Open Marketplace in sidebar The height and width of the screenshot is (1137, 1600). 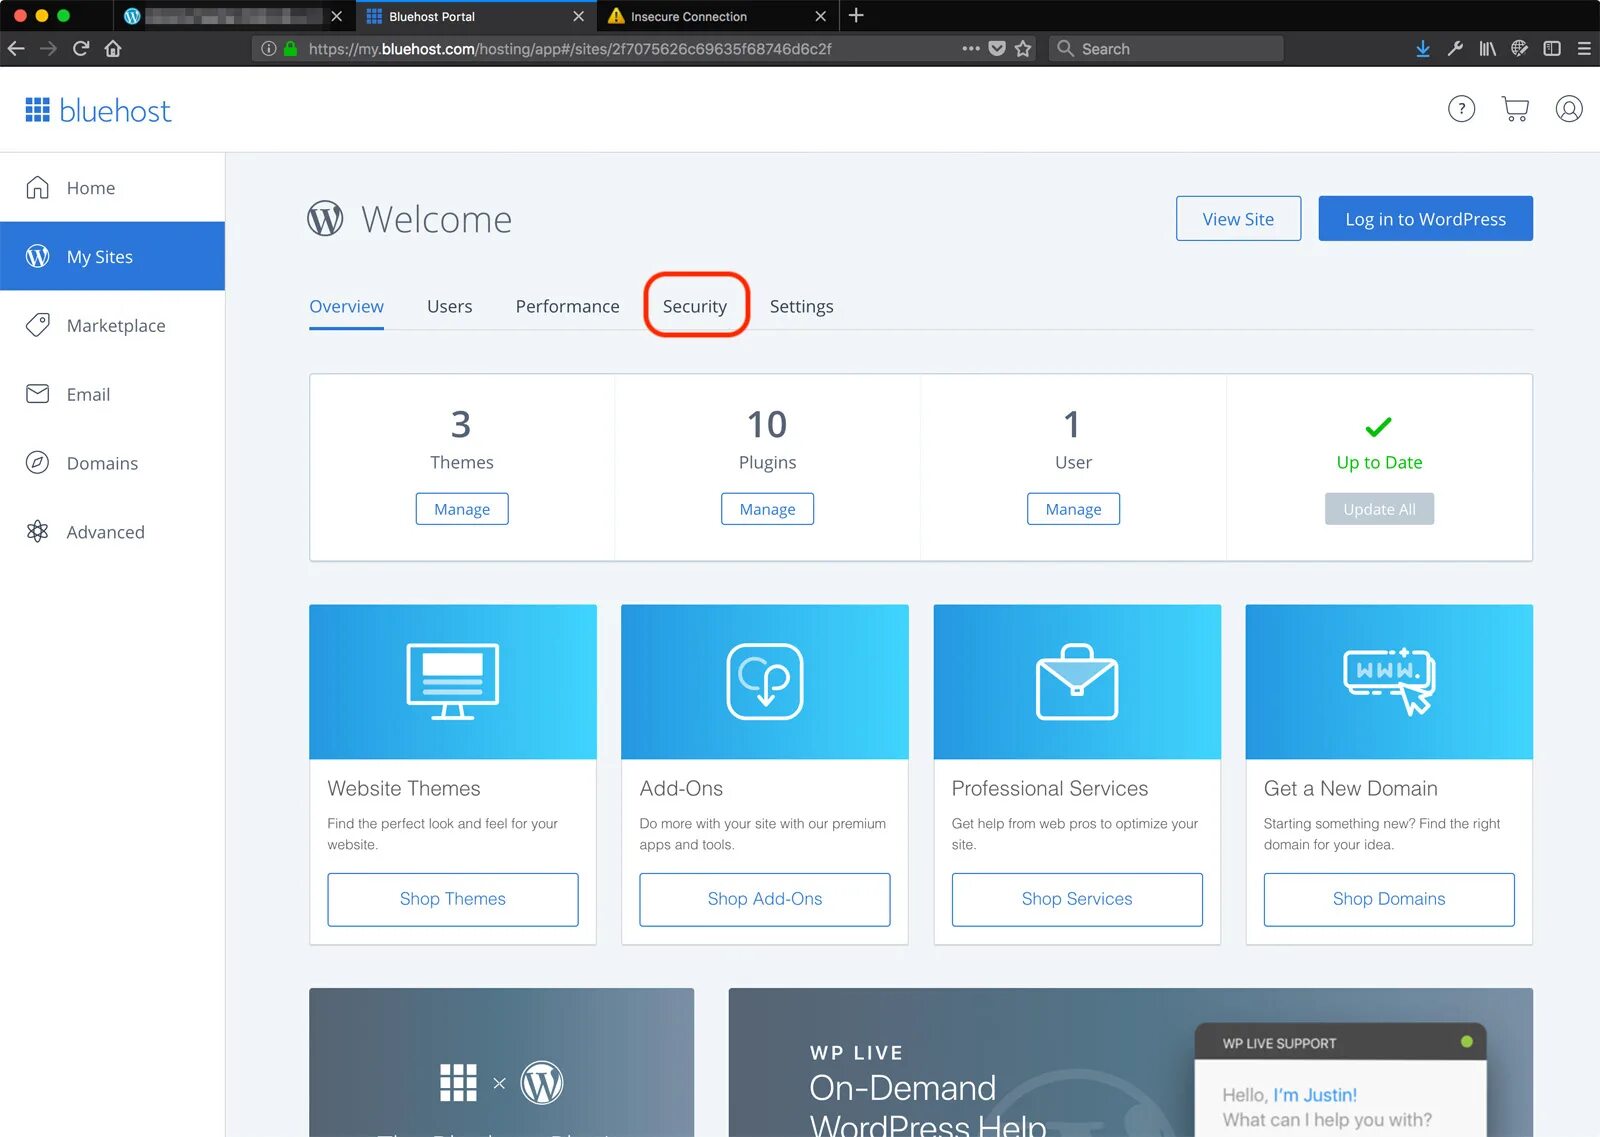(x=112, y=325)
